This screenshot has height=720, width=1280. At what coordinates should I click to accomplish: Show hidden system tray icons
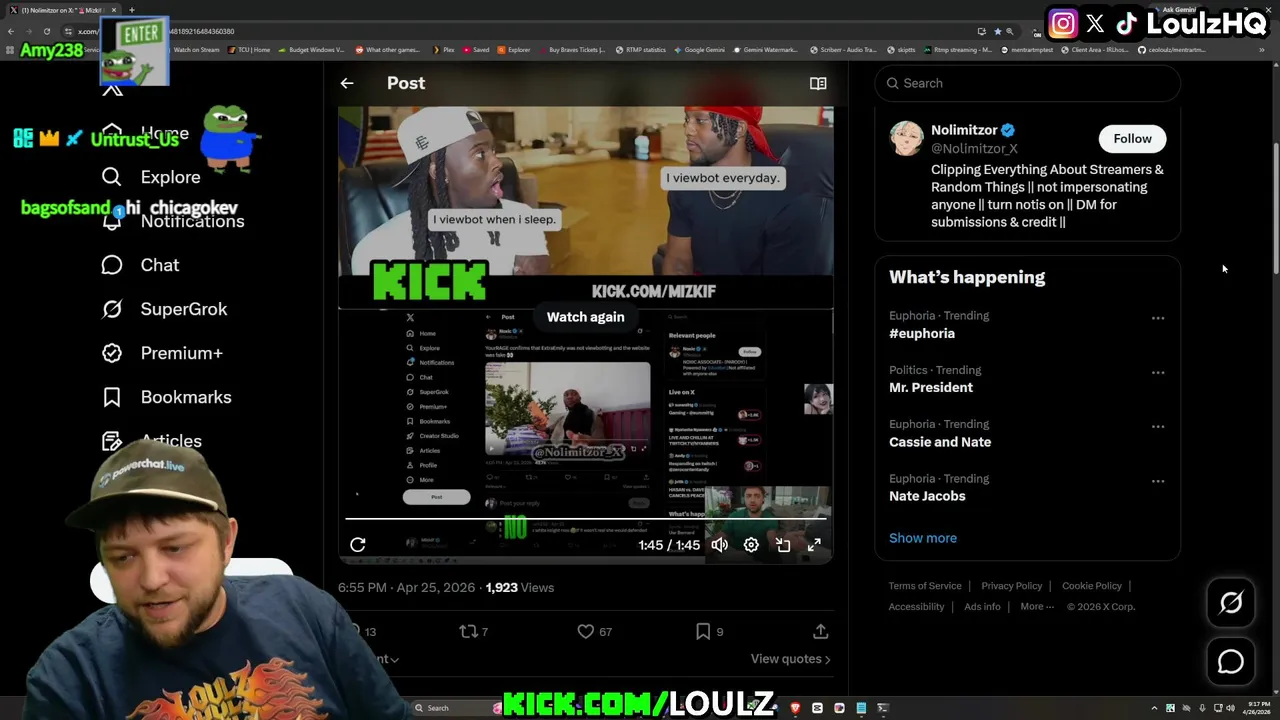[x=1154, y=708]
